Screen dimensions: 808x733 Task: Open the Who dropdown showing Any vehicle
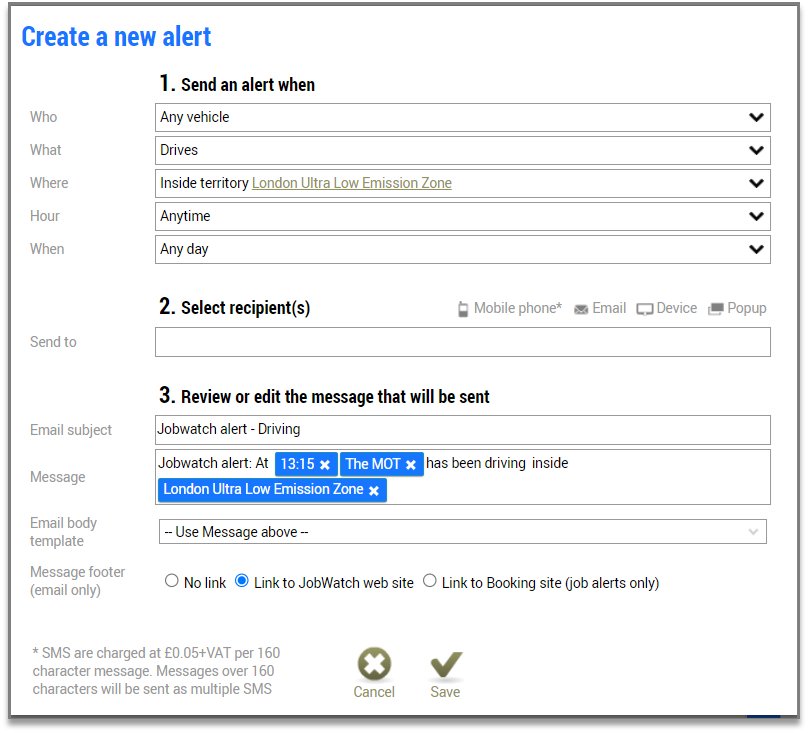[x=462, y=117]
